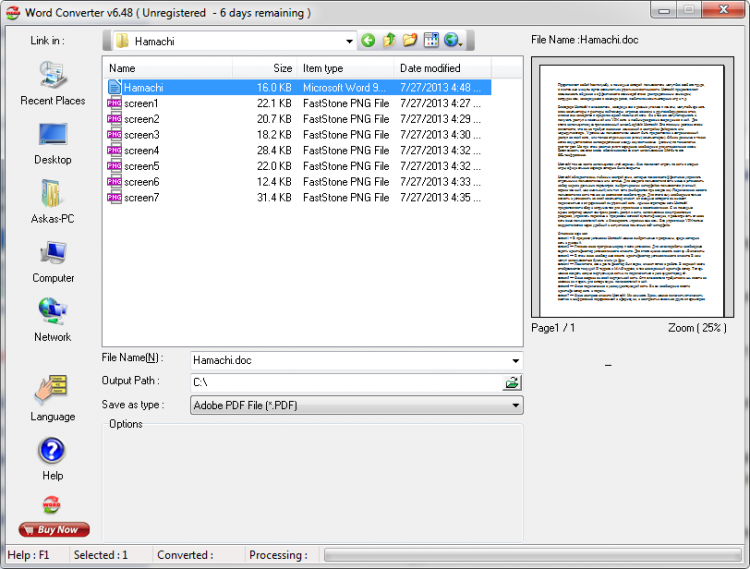Select the Hamachi Word document

pyautogui.click(x=298, y=88)
